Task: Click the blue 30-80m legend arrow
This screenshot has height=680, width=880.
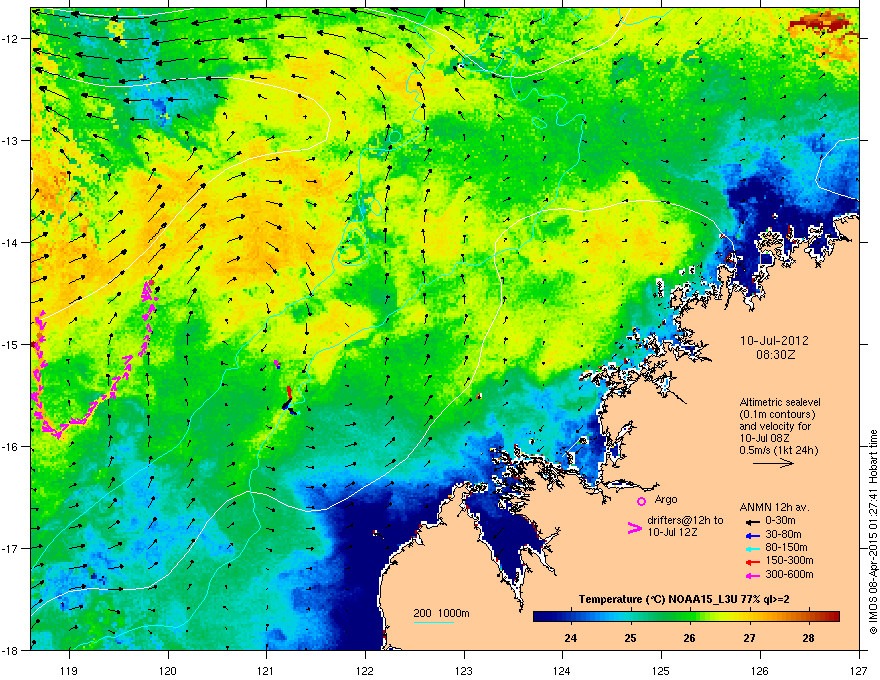Action: point(753,535)
